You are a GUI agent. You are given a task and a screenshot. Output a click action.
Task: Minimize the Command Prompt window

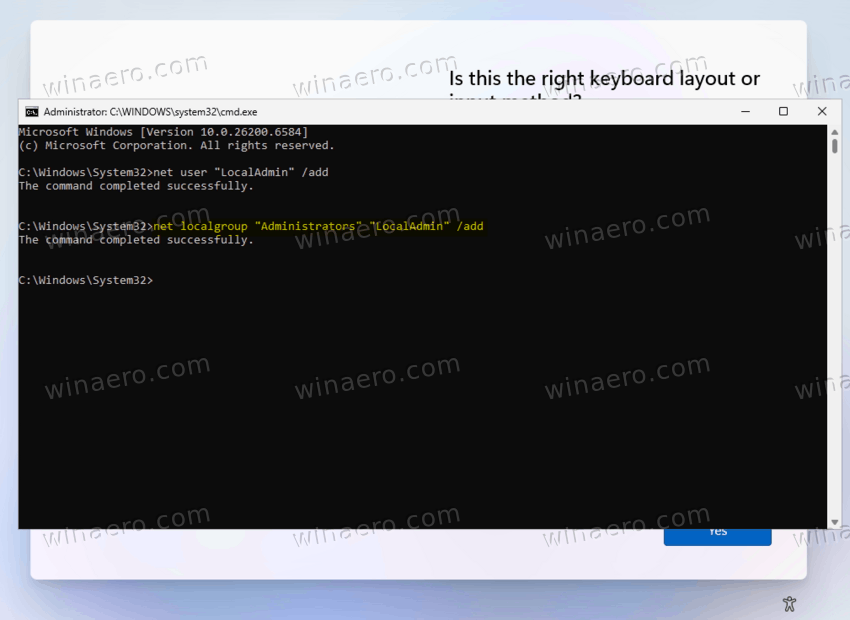[743, 112]
